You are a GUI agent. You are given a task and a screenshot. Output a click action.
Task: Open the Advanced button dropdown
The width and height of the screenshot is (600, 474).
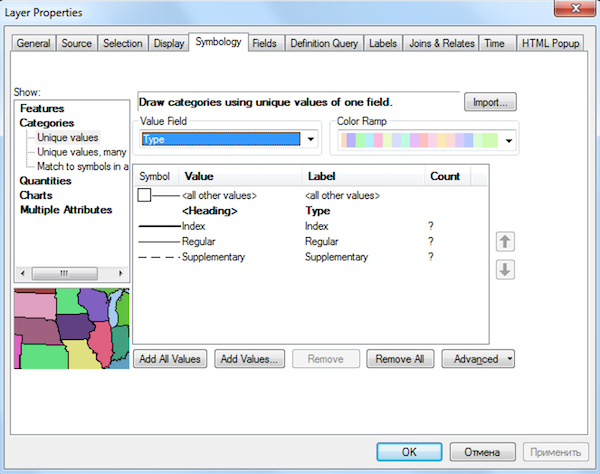click(x=509, y=359)
